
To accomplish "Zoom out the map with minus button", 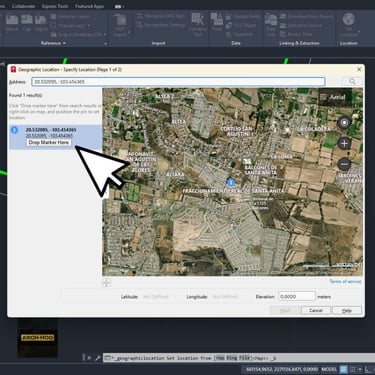I will point(344,164).
